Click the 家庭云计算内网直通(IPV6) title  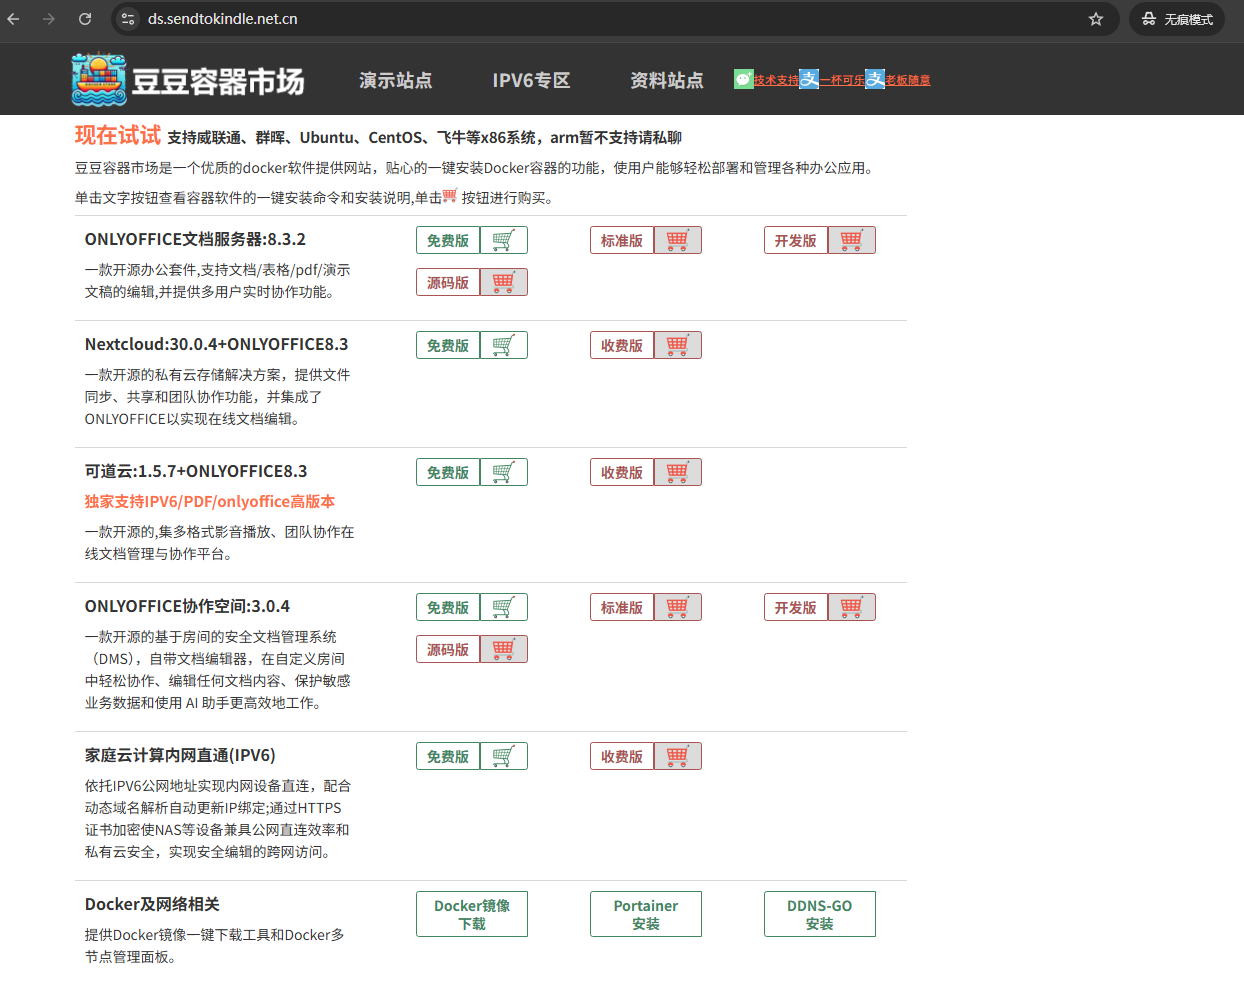(180, 755)
